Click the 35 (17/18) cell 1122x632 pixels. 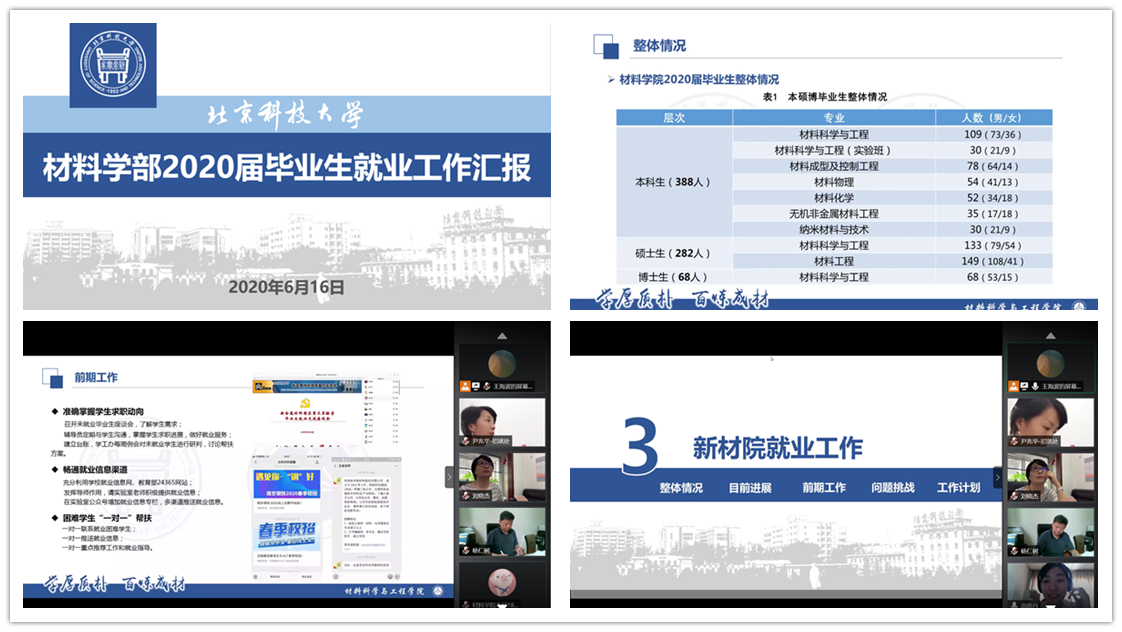[994, 214]
